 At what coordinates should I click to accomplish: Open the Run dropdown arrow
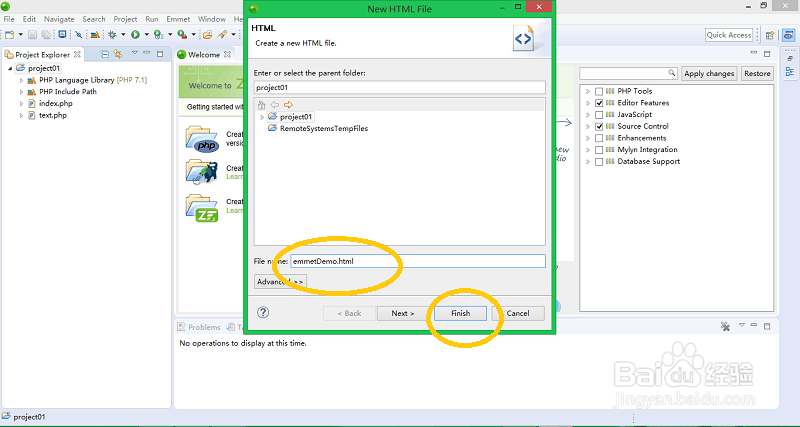(146, 35)
